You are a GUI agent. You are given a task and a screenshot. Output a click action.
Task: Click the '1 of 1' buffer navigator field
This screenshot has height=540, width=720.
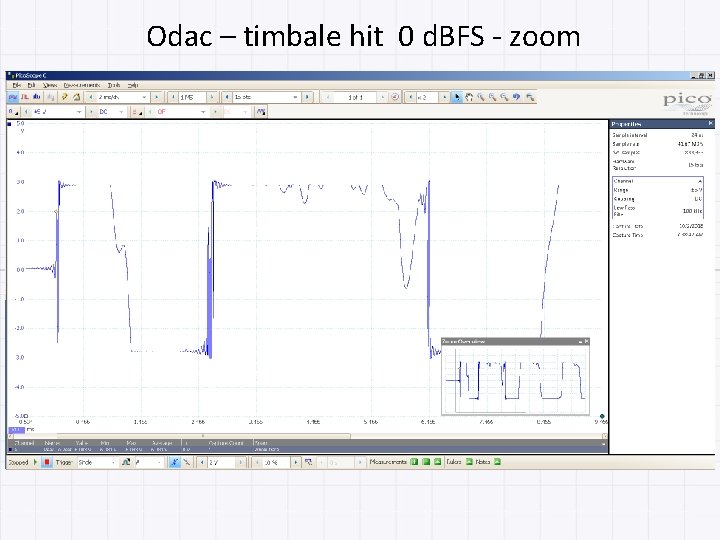tap(355, 97)
